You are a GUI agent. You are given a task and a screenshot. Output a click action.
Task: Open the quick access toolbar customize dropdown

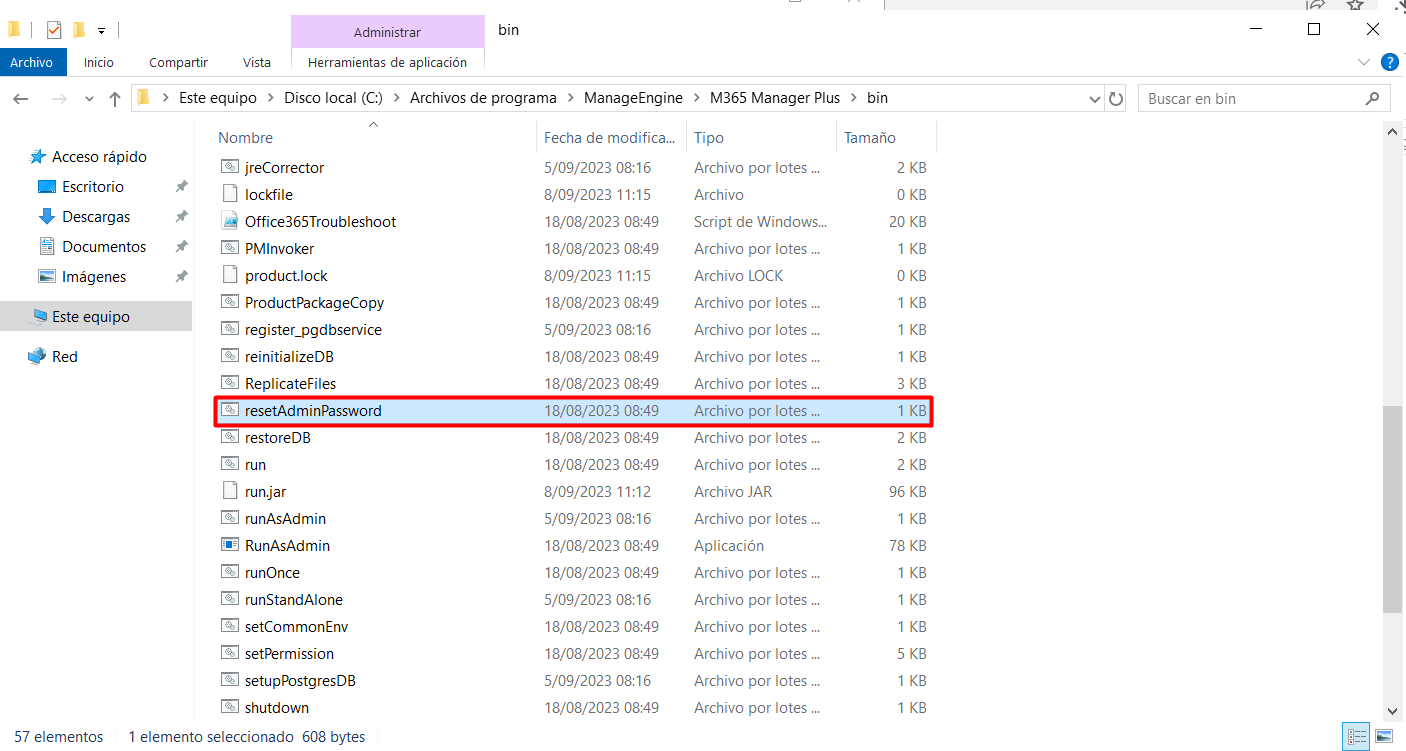101,31
